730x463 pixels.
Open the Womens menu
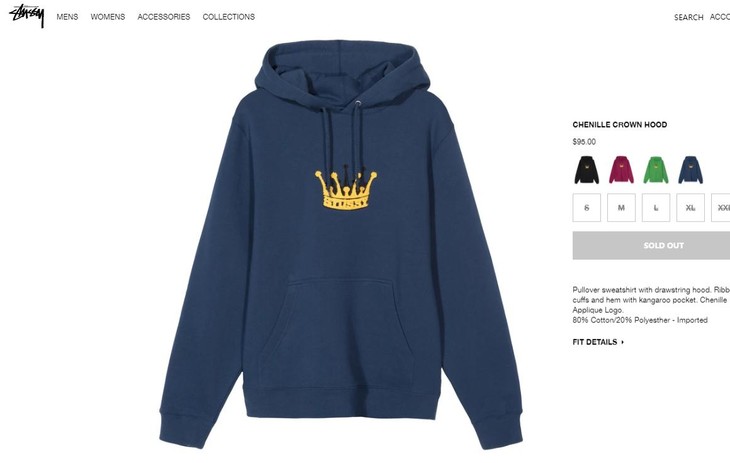point(108,17)
